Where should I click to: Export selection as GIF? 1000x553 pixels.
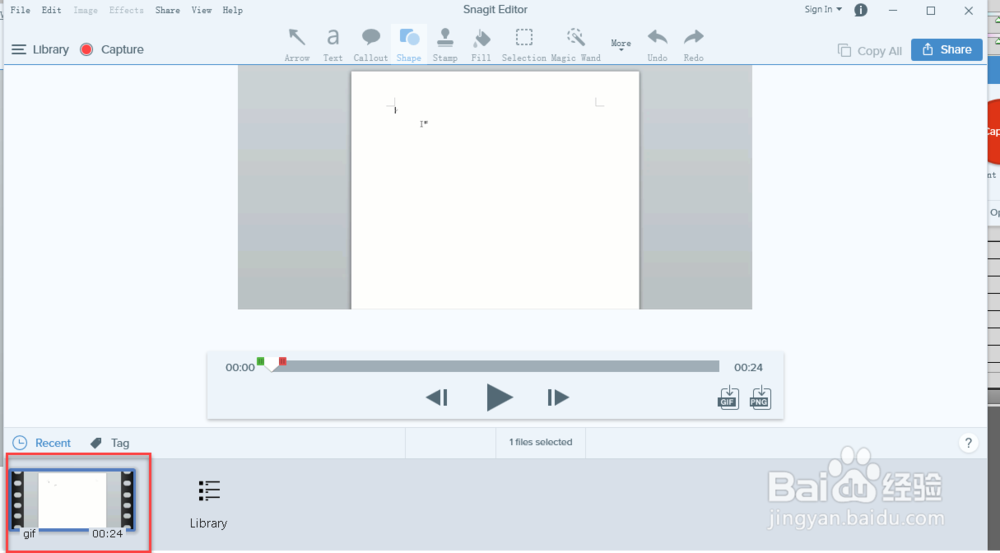click(x=728, y=397)
